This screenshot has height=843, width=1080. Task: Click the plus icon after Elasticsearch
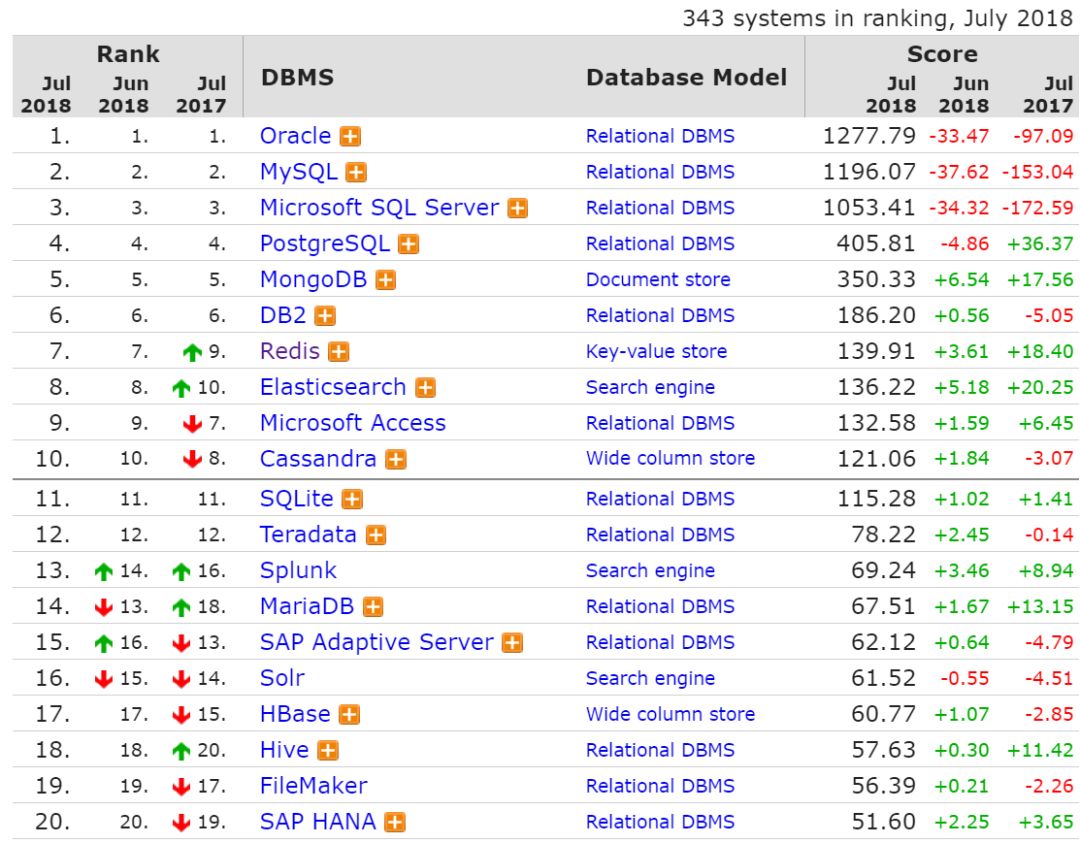426,388
